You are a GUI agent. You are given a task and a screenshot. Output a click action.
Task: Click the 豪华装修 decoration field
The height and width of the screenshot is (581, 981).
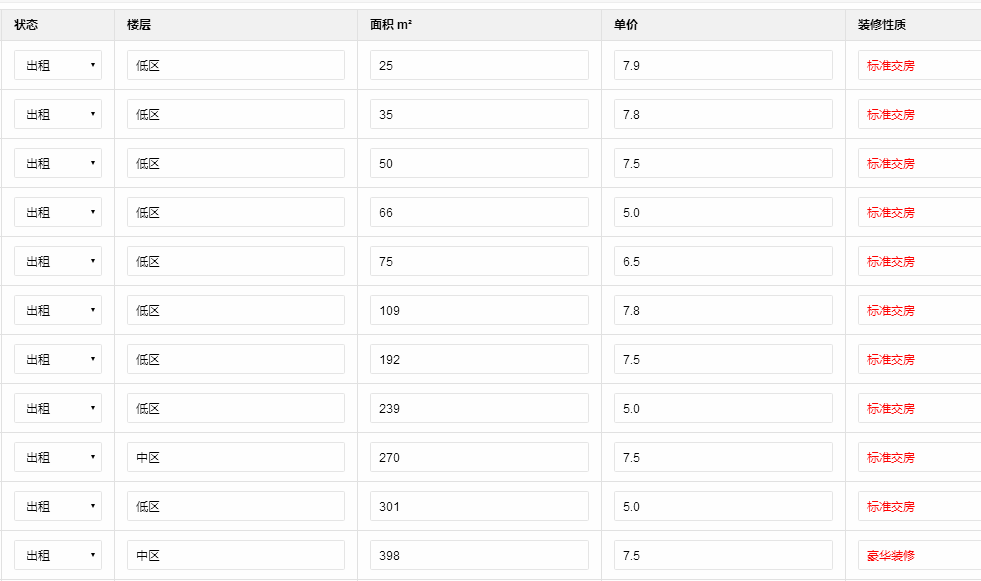pos(919,555)
